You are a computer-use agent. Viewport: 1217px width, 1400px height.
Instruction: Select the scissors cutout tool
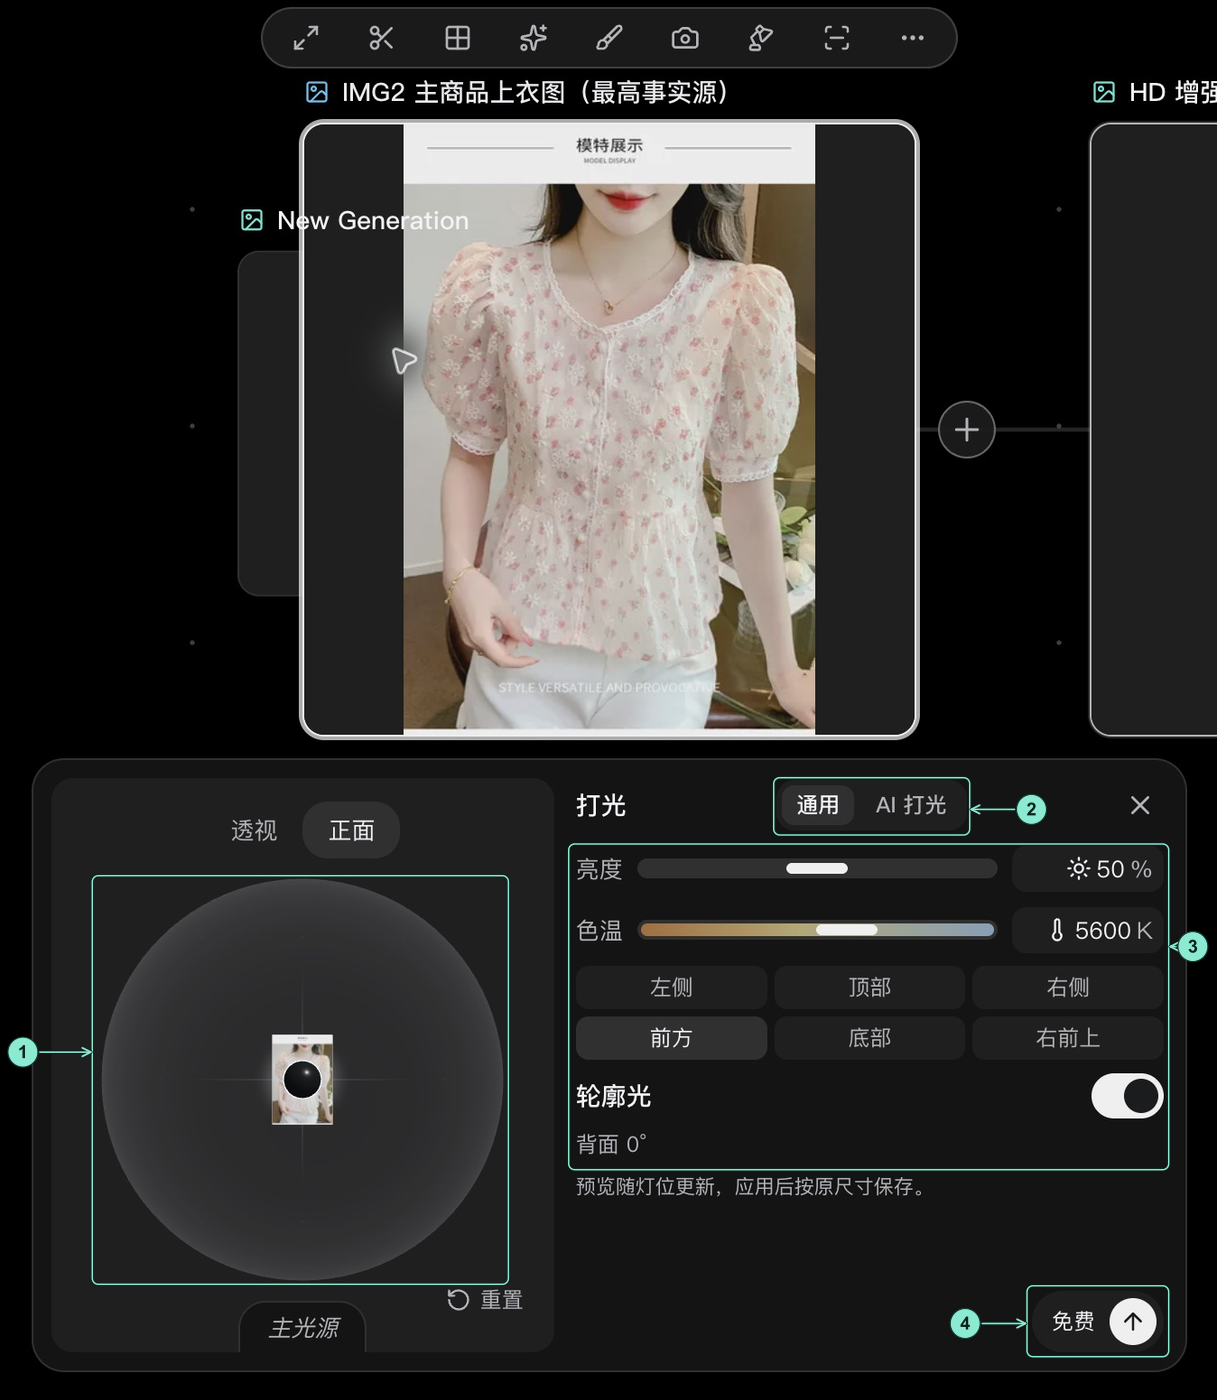(381, 38)
